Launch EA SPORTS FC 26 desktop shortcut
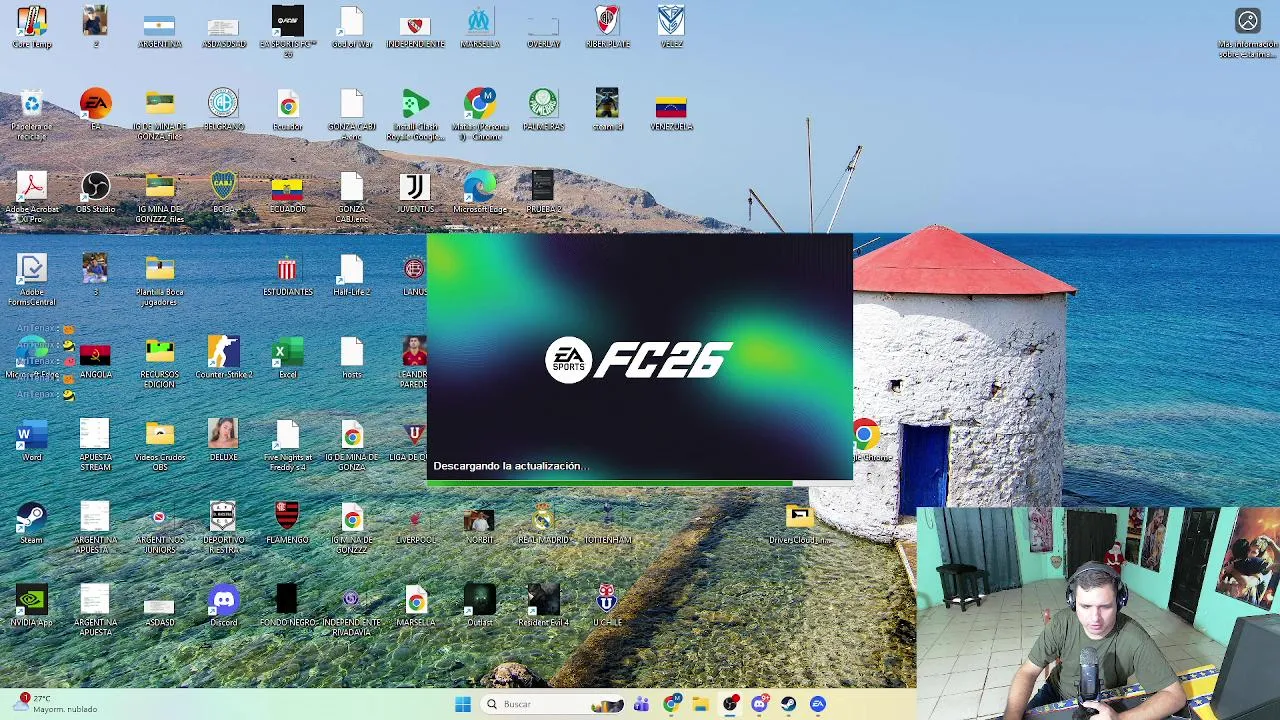Screen dimensions: 1280x720 tap(287, 32)
